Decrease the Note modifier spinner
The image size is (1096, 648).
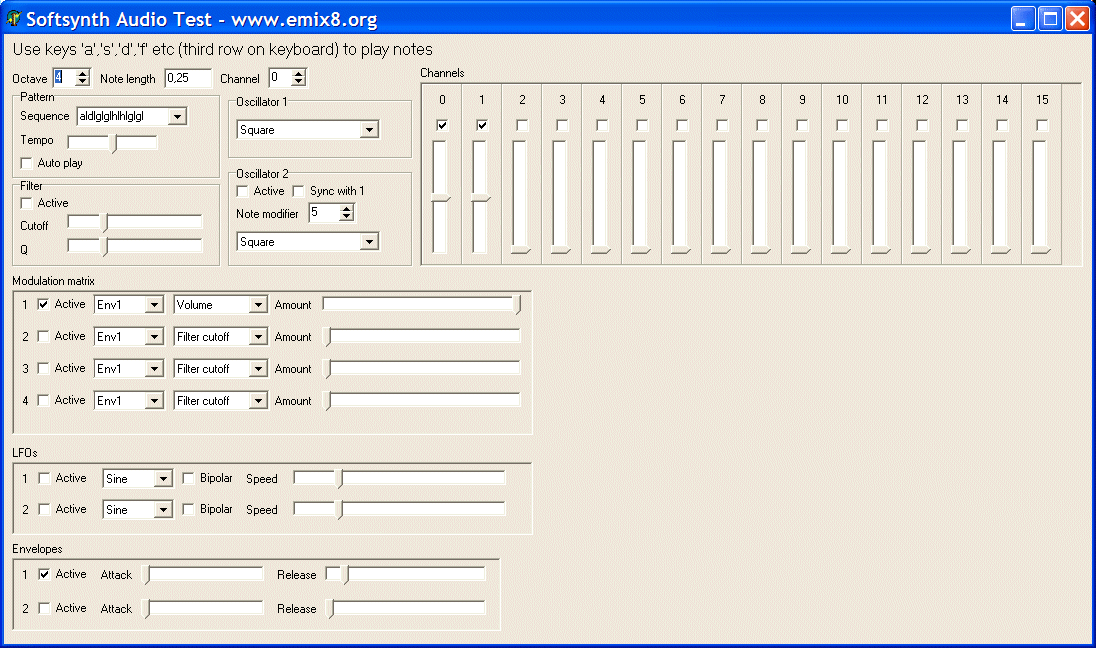(x=347, y=217)
